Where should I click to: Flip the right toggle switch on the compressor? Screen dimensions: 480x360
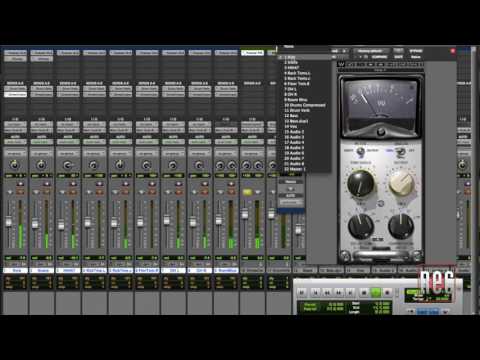click(401, 152)
